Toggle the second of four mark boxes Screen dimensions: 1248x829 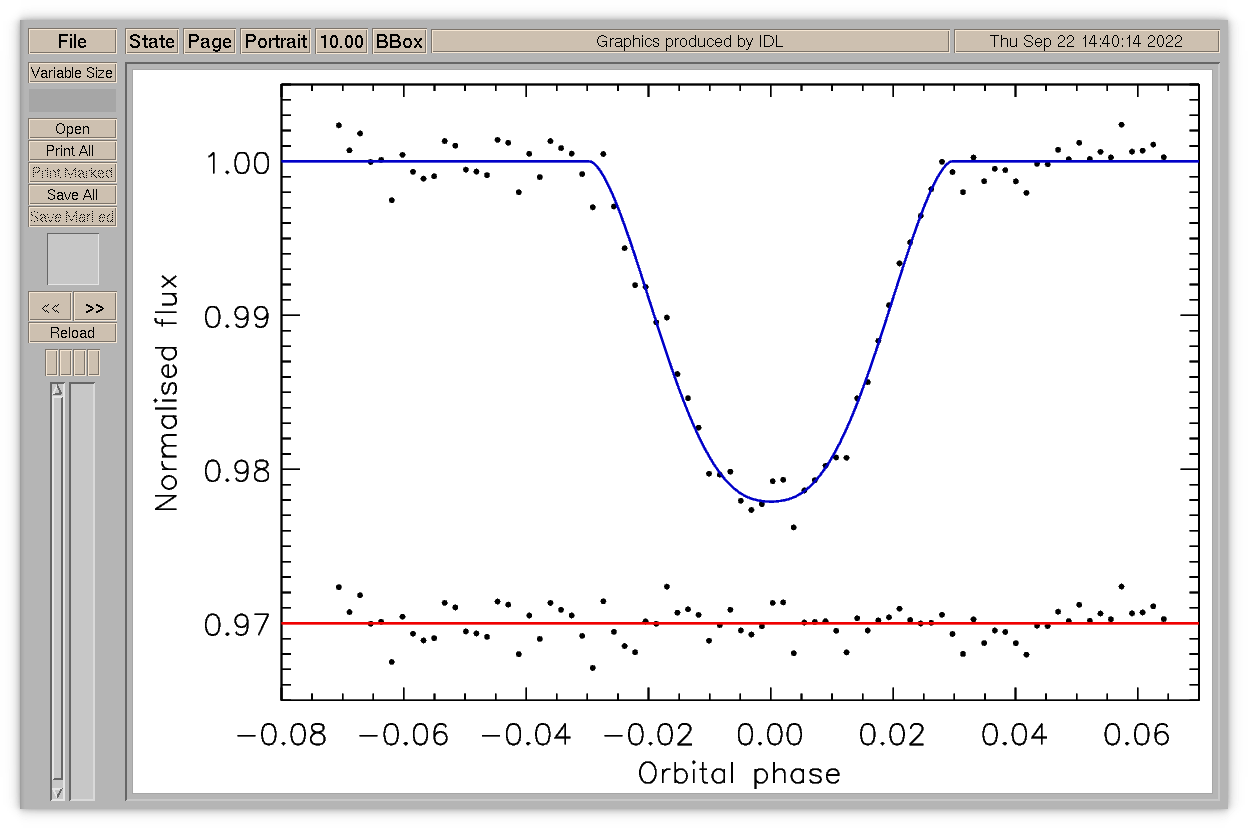pyautogui.click(x=66, y=363)
